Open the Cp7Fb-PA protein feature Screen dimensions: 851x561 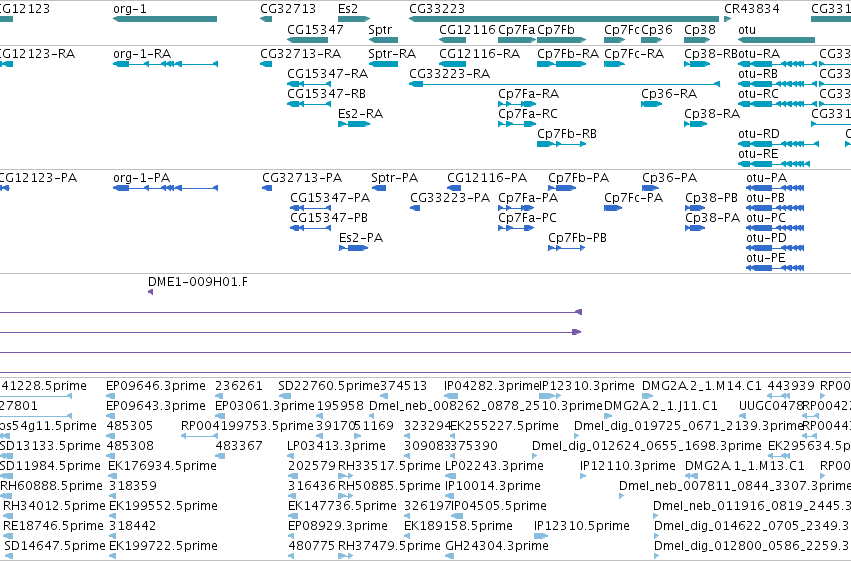(x=562, y=188)
